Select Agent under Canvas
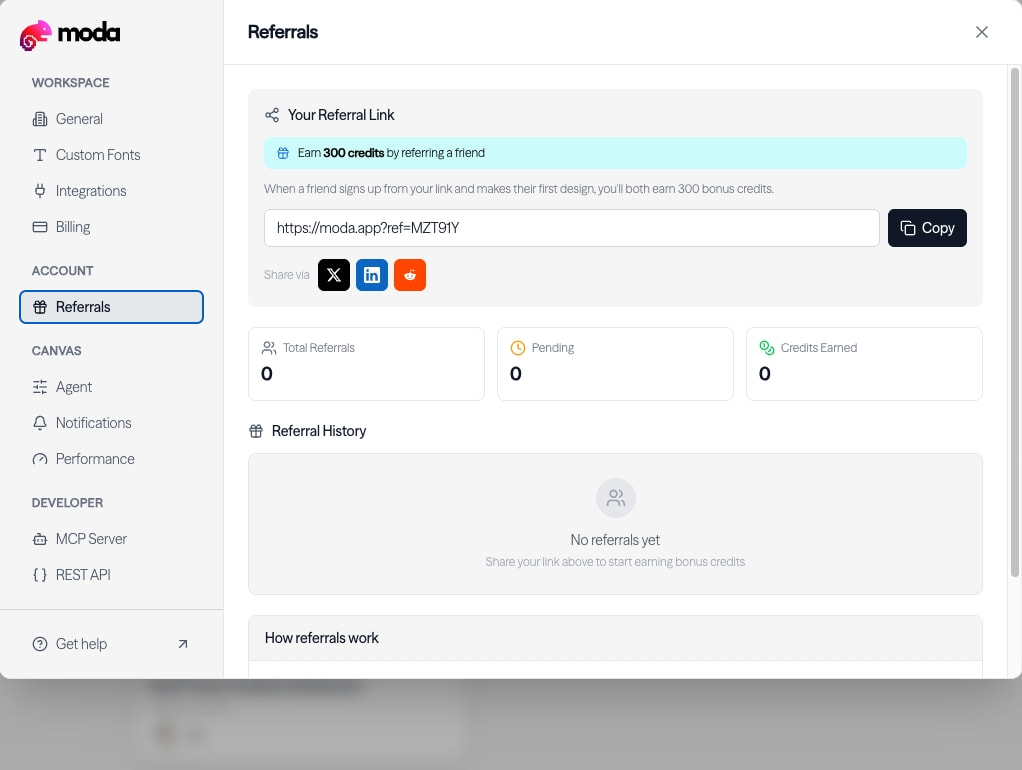Screen dimensions: 1022x770 pos(111,387)
